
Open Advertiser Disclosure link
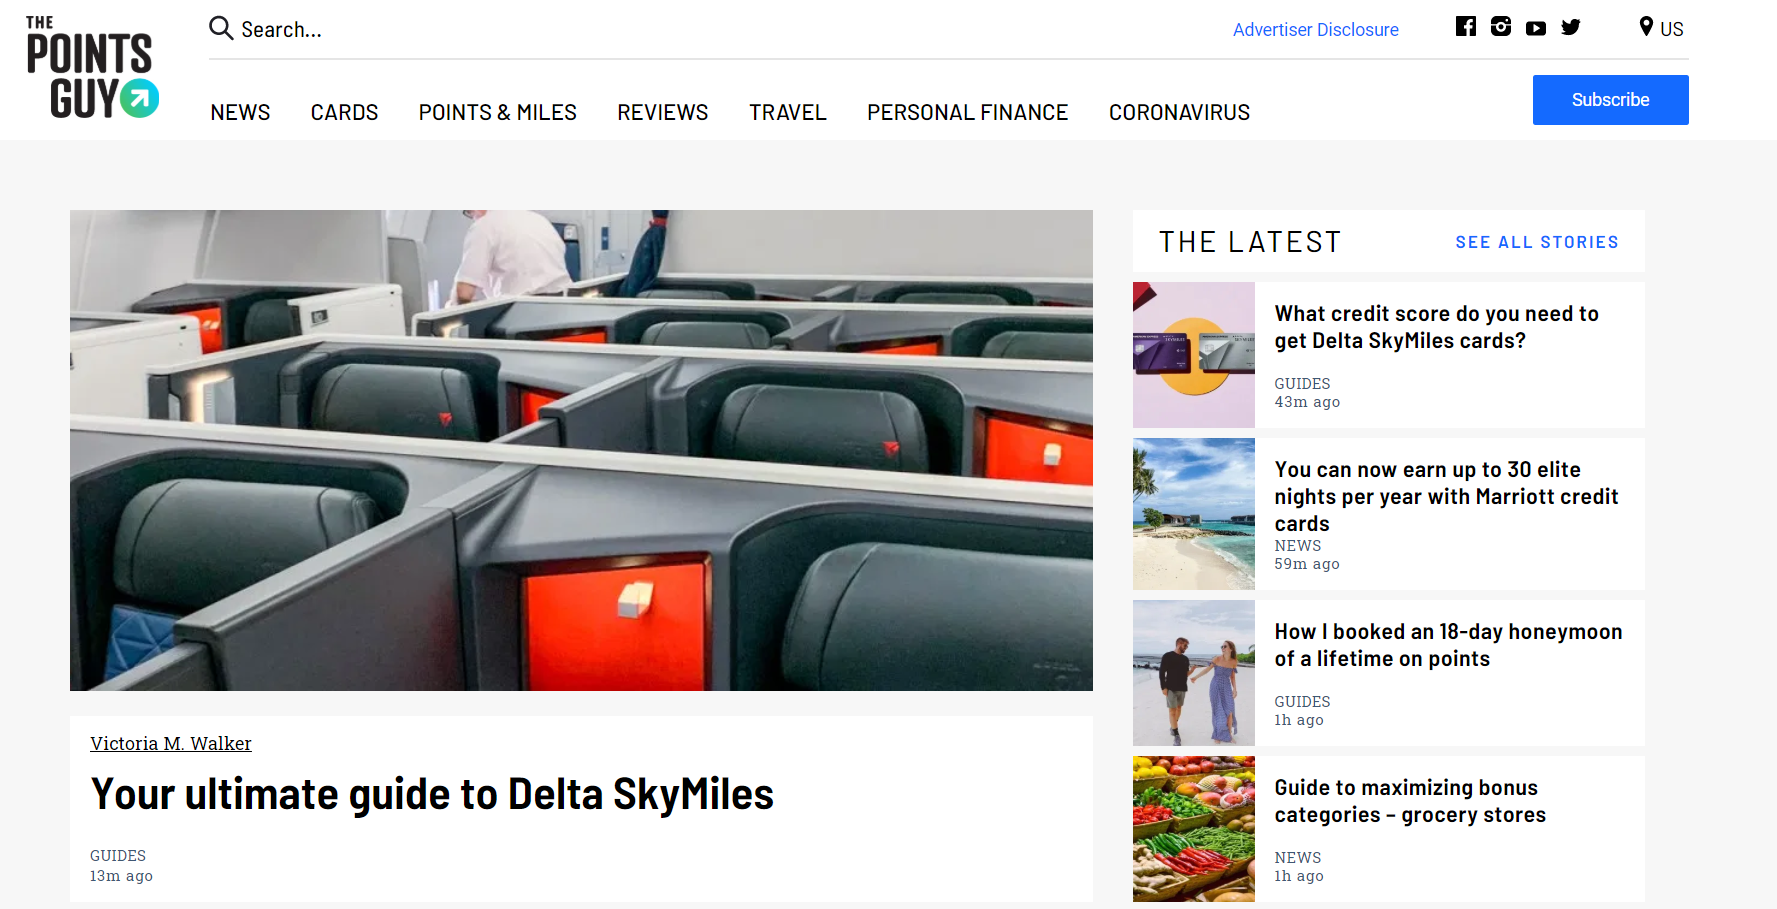tap(1316, 30)
